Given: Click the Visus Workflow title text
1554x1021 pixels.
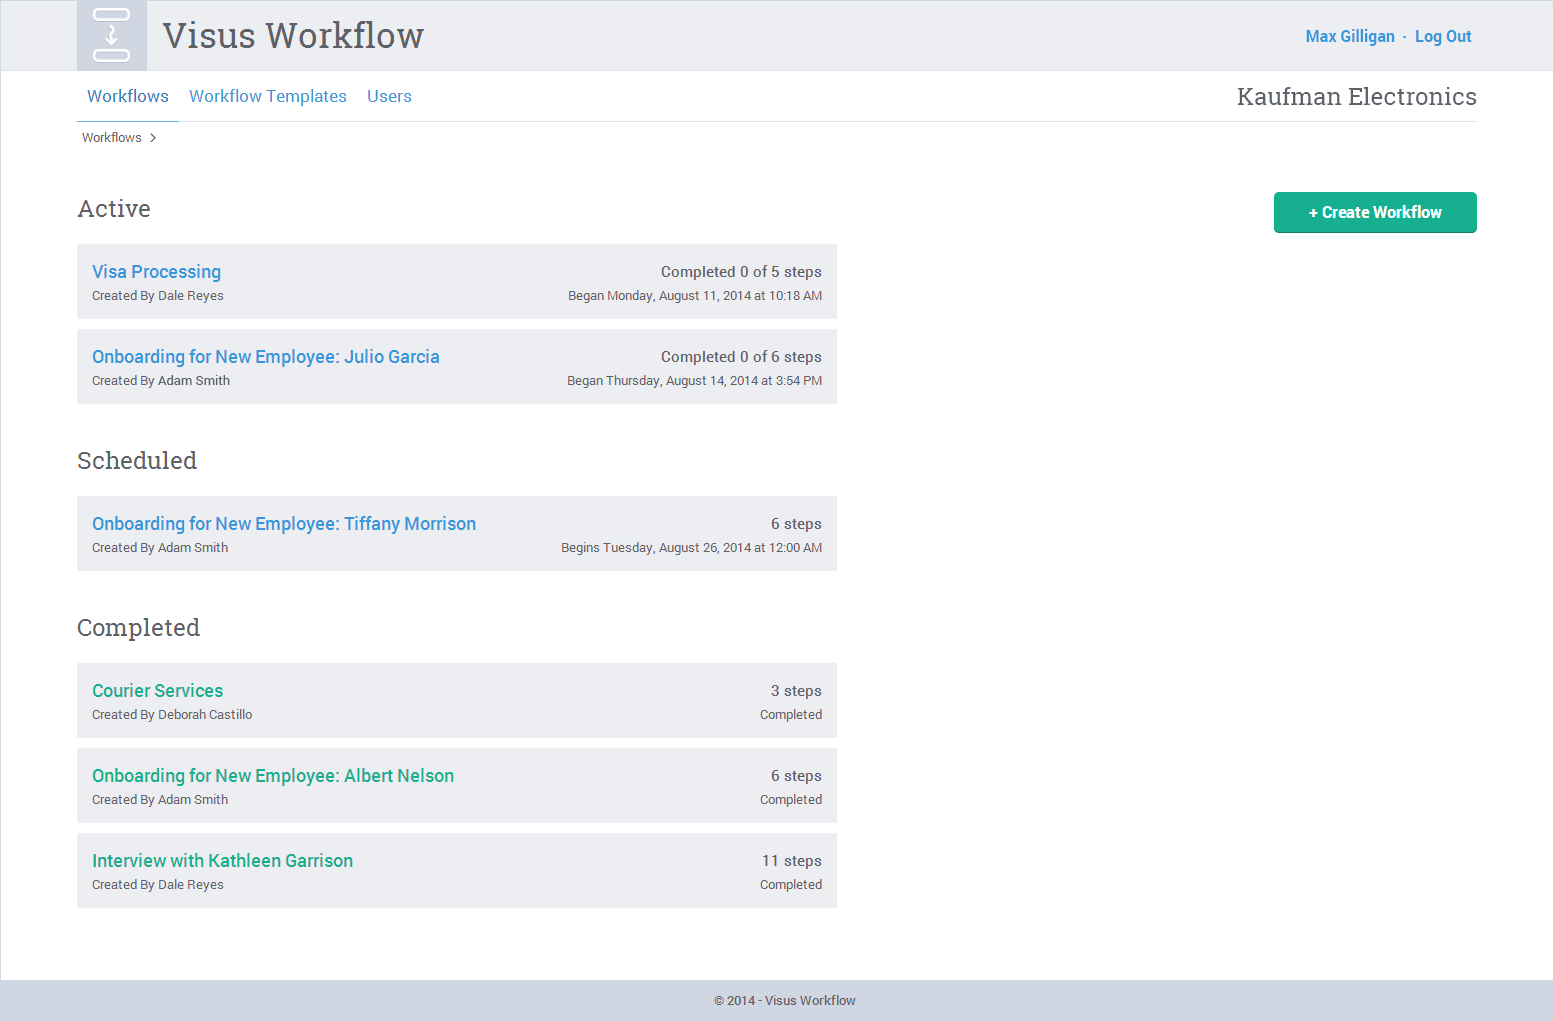Looking at the screenshot, I should (293, 36).
